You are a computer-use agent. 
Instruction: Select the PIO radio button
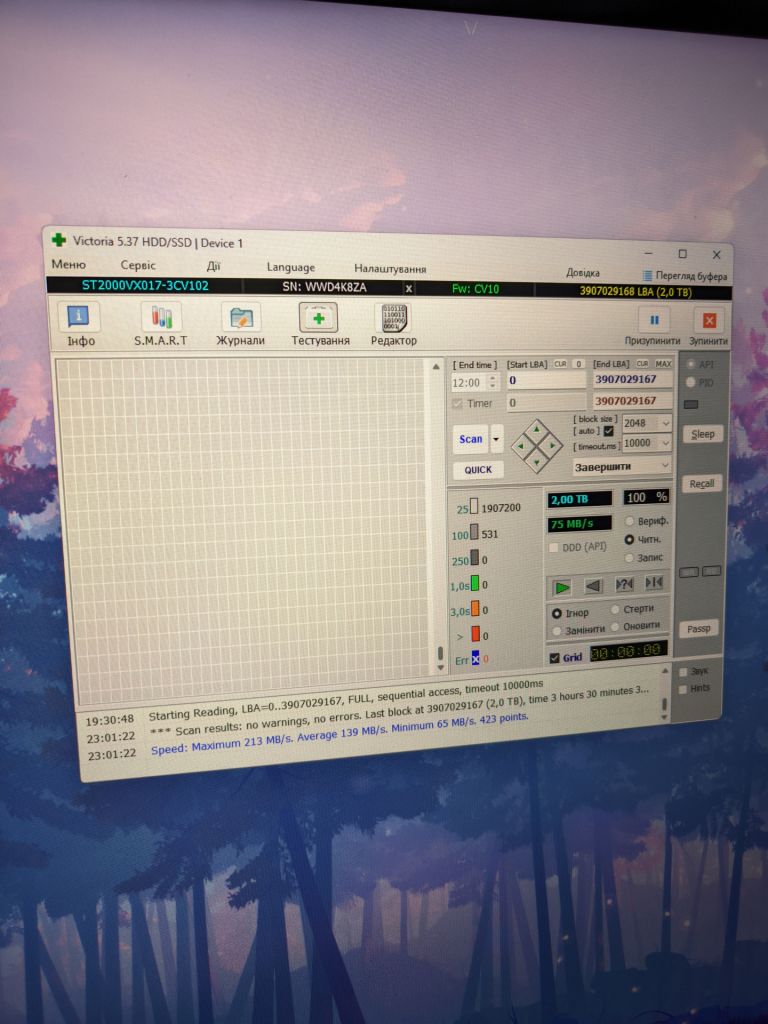tap(691, 382)
